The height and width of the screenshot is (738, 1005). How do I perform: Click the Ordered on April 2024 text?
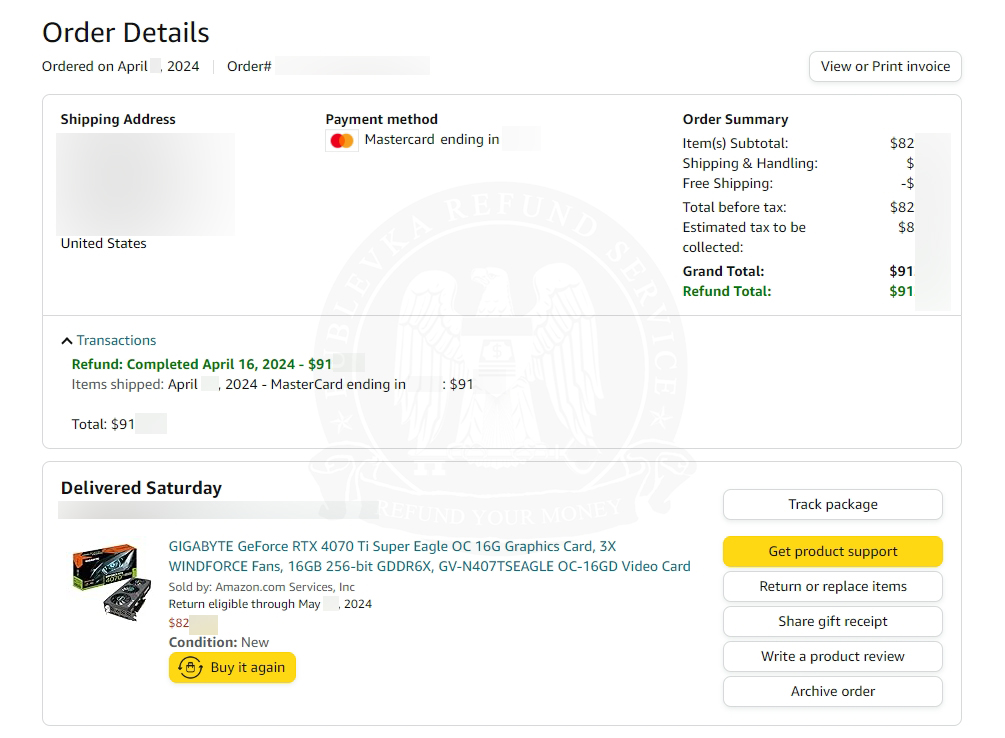(x=120, y=67)
